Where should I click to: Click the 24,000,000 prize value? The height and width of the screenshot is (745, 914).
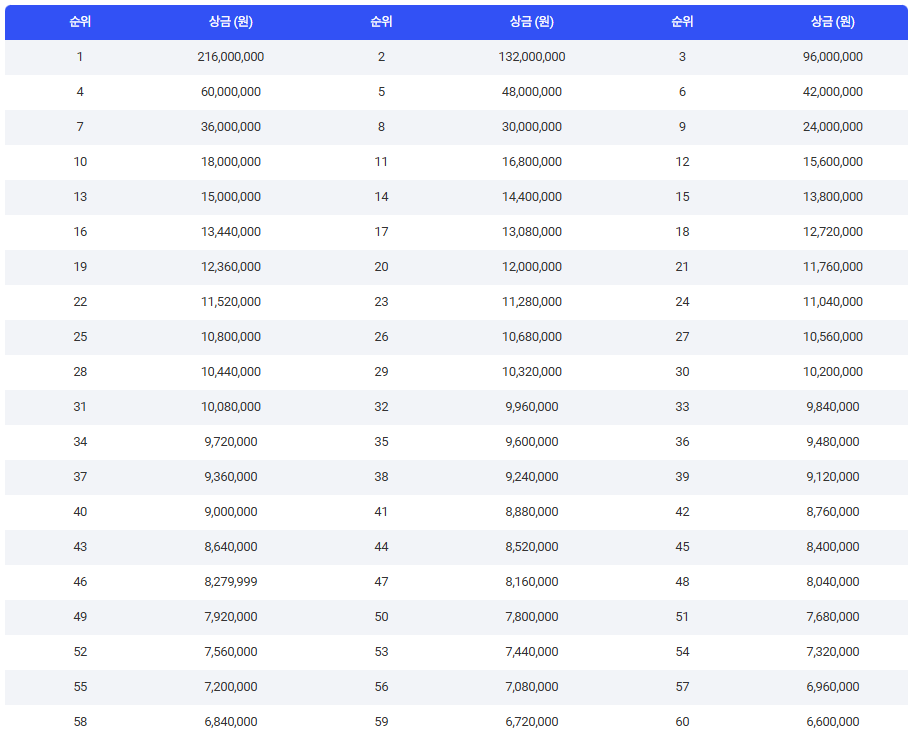click(832, 127)
